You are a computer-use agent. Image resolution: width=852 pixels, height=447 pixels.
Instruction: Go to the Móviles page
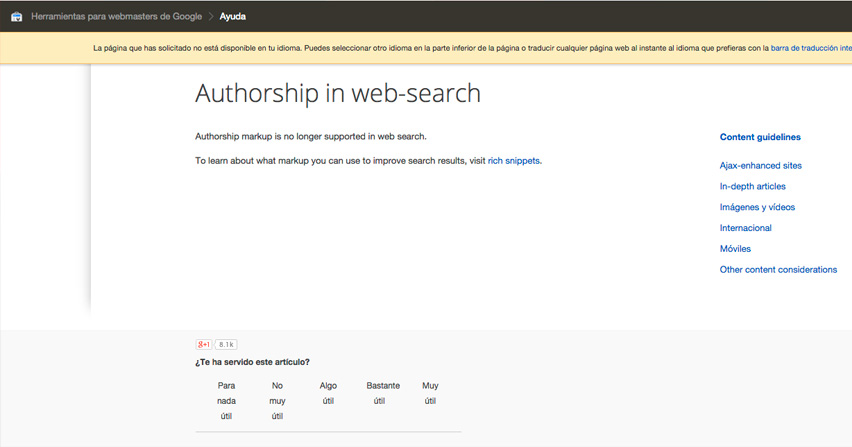pos(735,249)
